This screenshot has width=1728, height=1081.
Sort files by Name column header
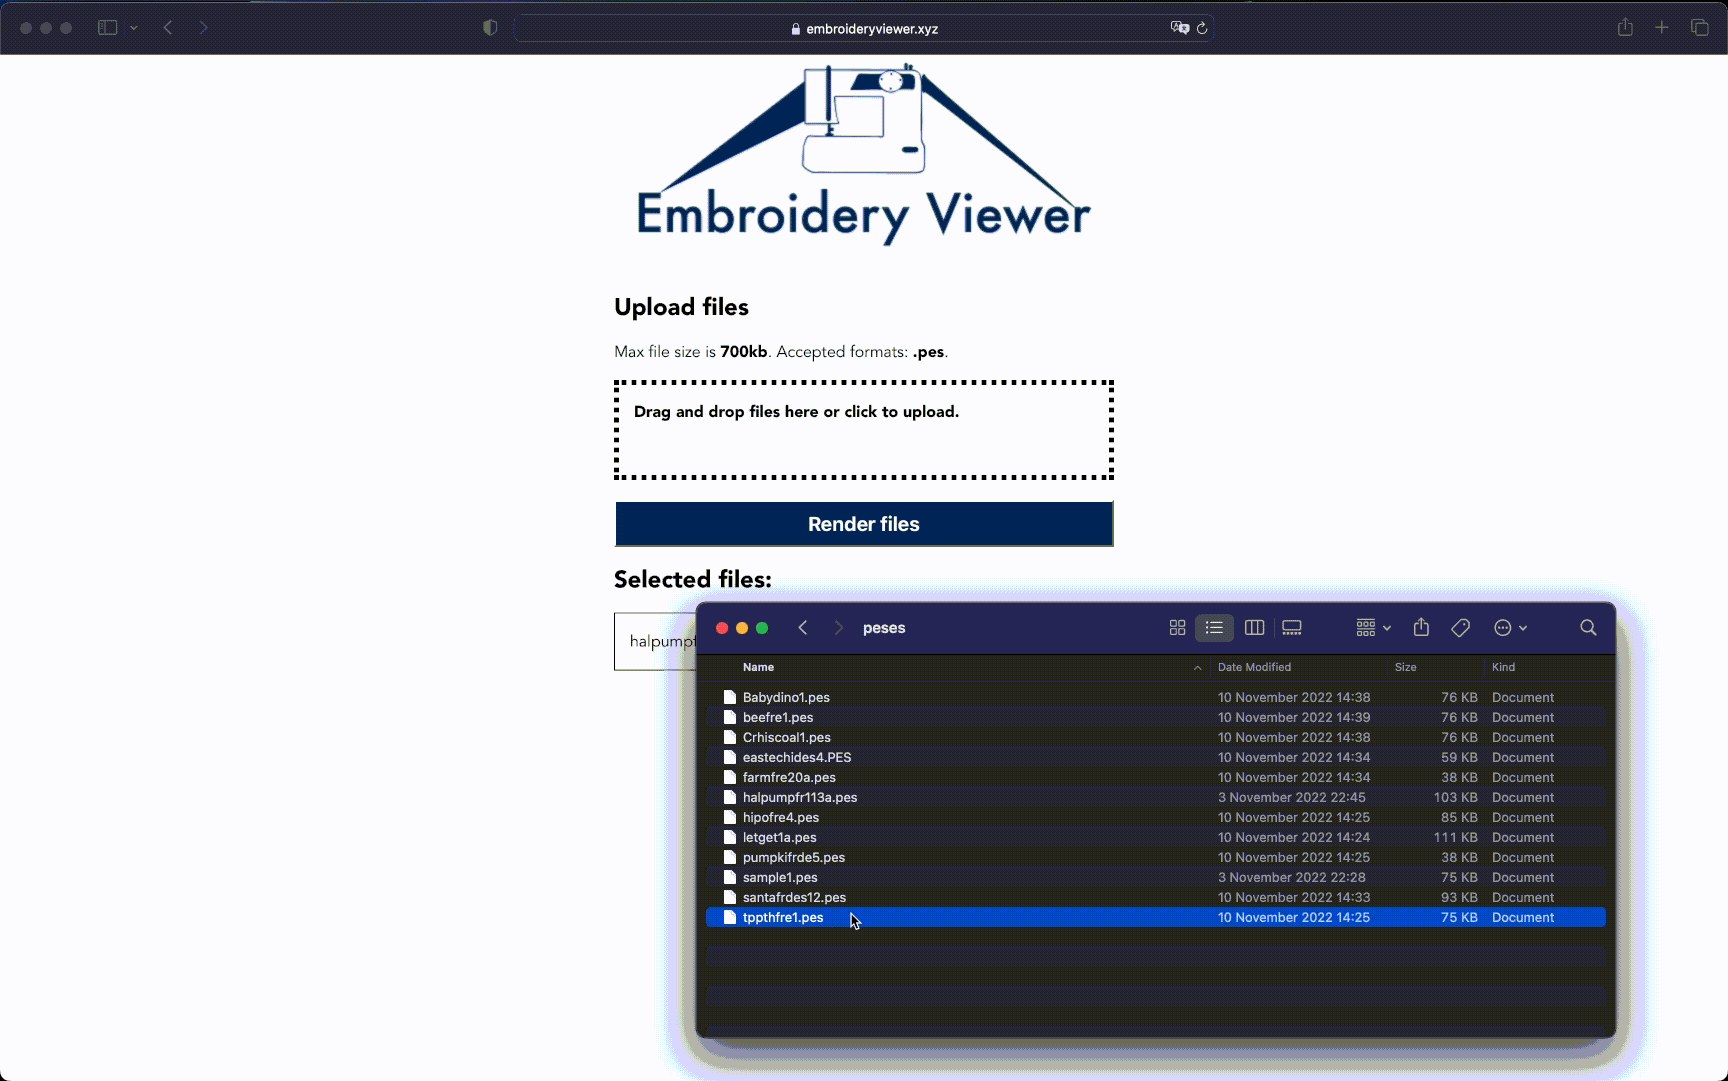pyautogui.click(x=758, y=667)
